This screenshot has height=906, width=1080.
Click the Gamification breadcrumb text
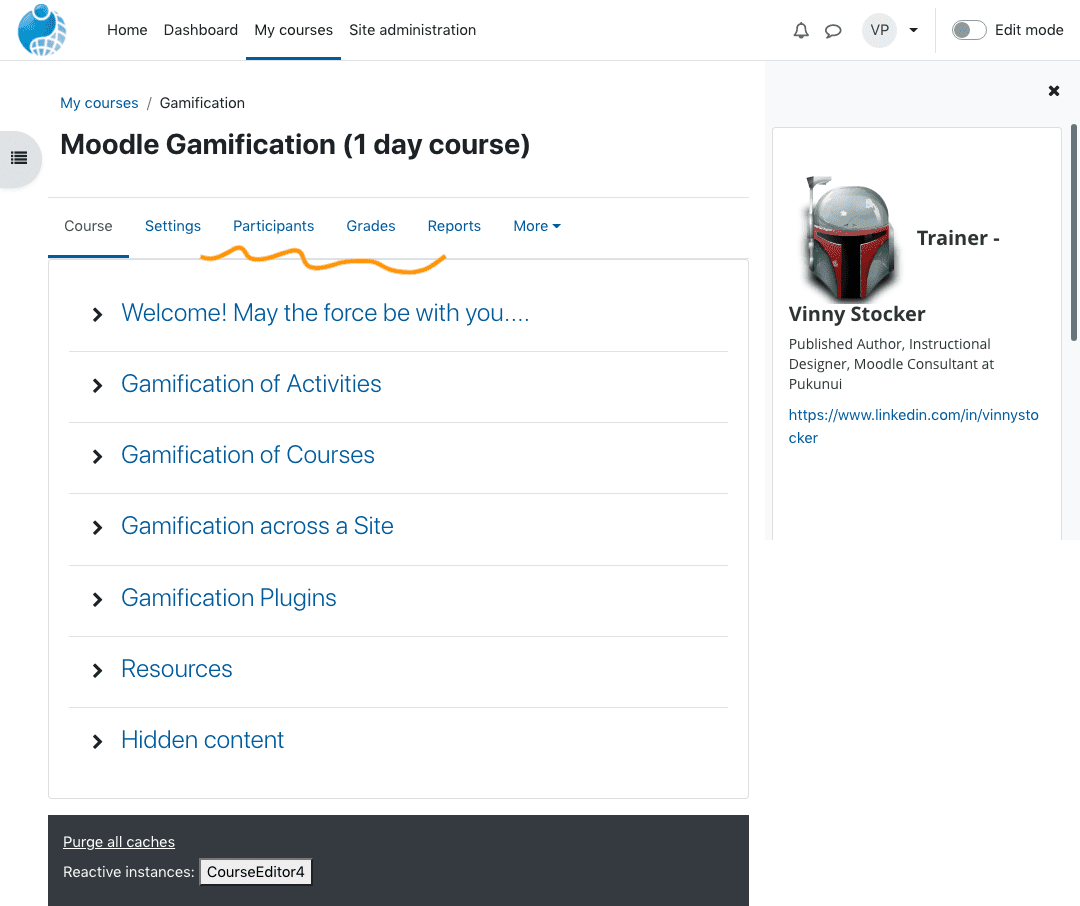(x=202, y=103)
